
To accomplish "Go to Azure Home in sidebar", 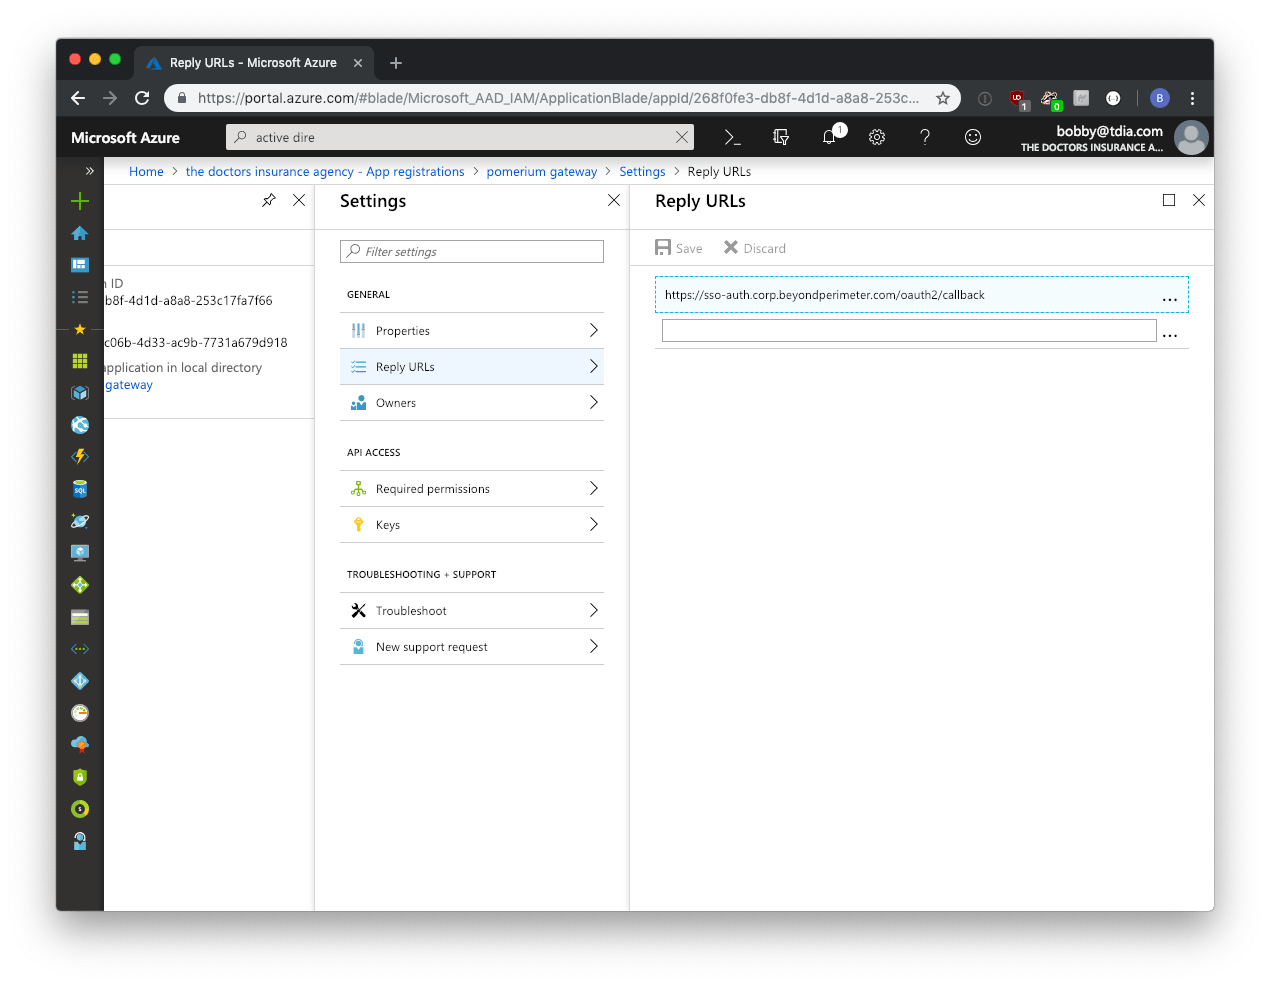I will 80,233.
